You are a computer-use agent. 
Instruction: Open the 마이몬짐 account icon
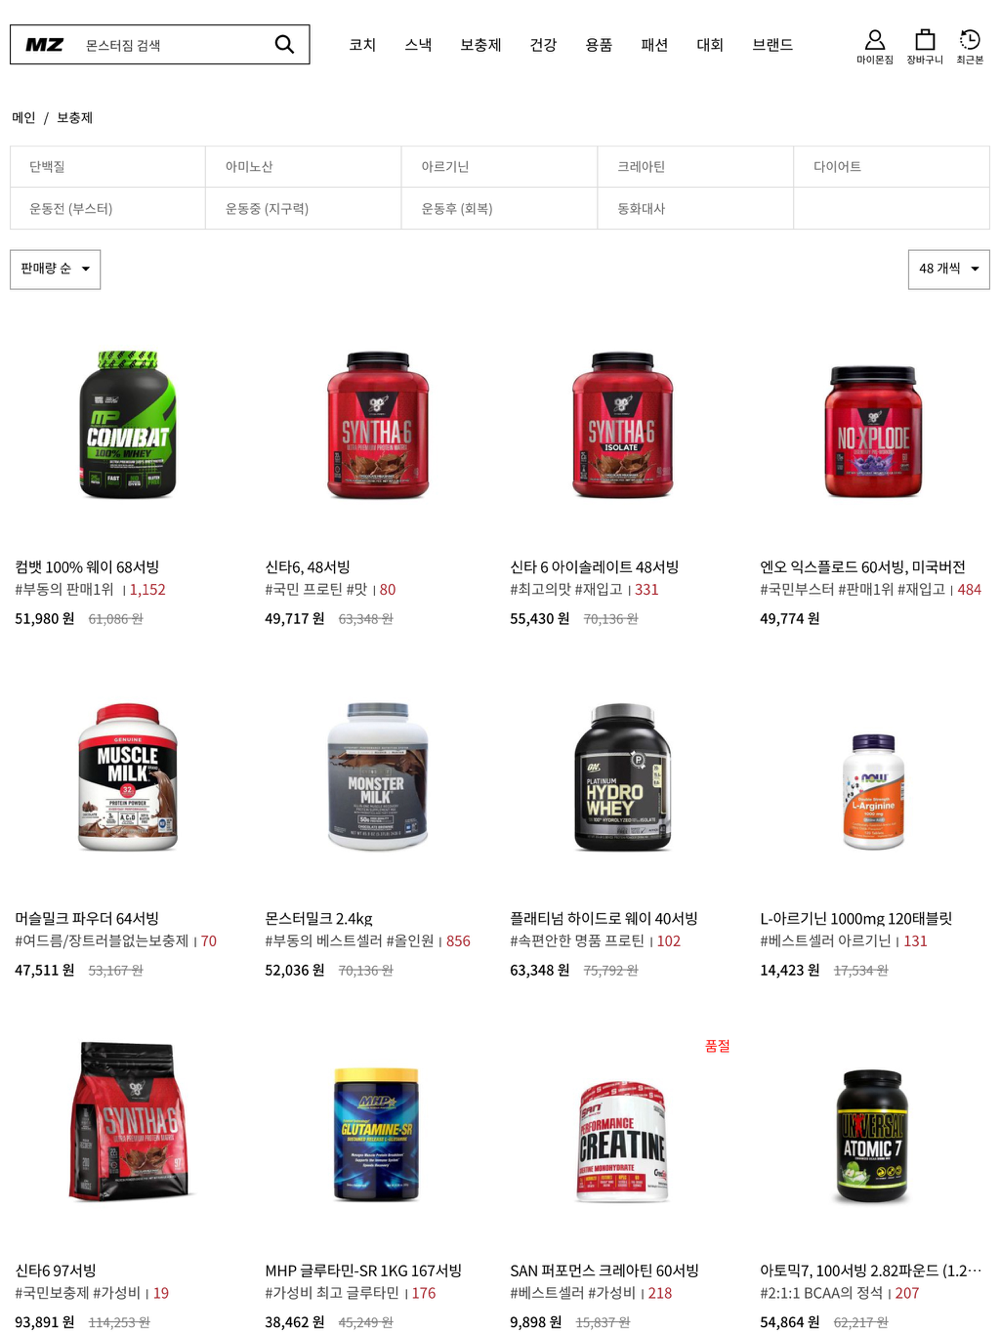coord(874,46)
